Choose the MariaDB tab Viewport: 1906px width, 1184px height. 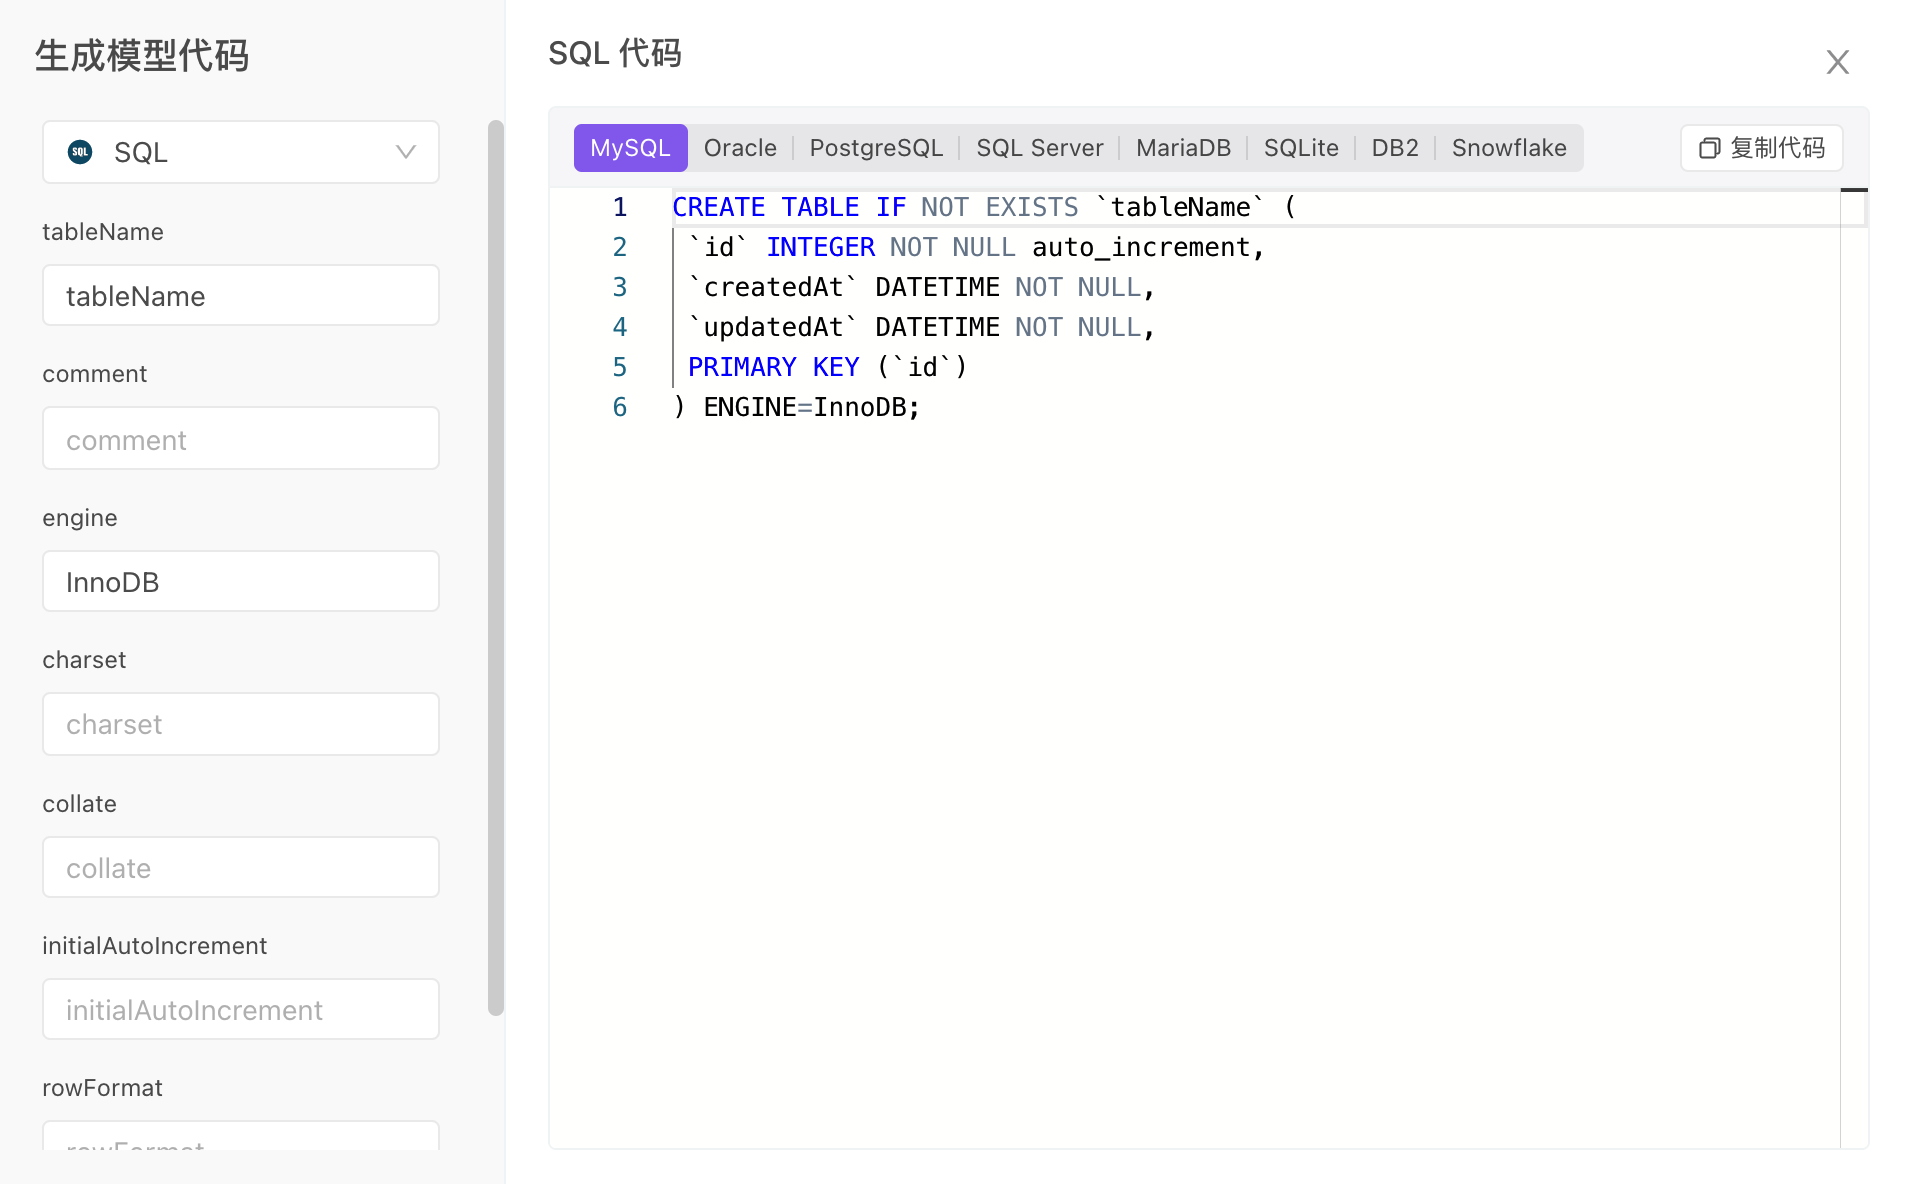(x=1183, y=148)
